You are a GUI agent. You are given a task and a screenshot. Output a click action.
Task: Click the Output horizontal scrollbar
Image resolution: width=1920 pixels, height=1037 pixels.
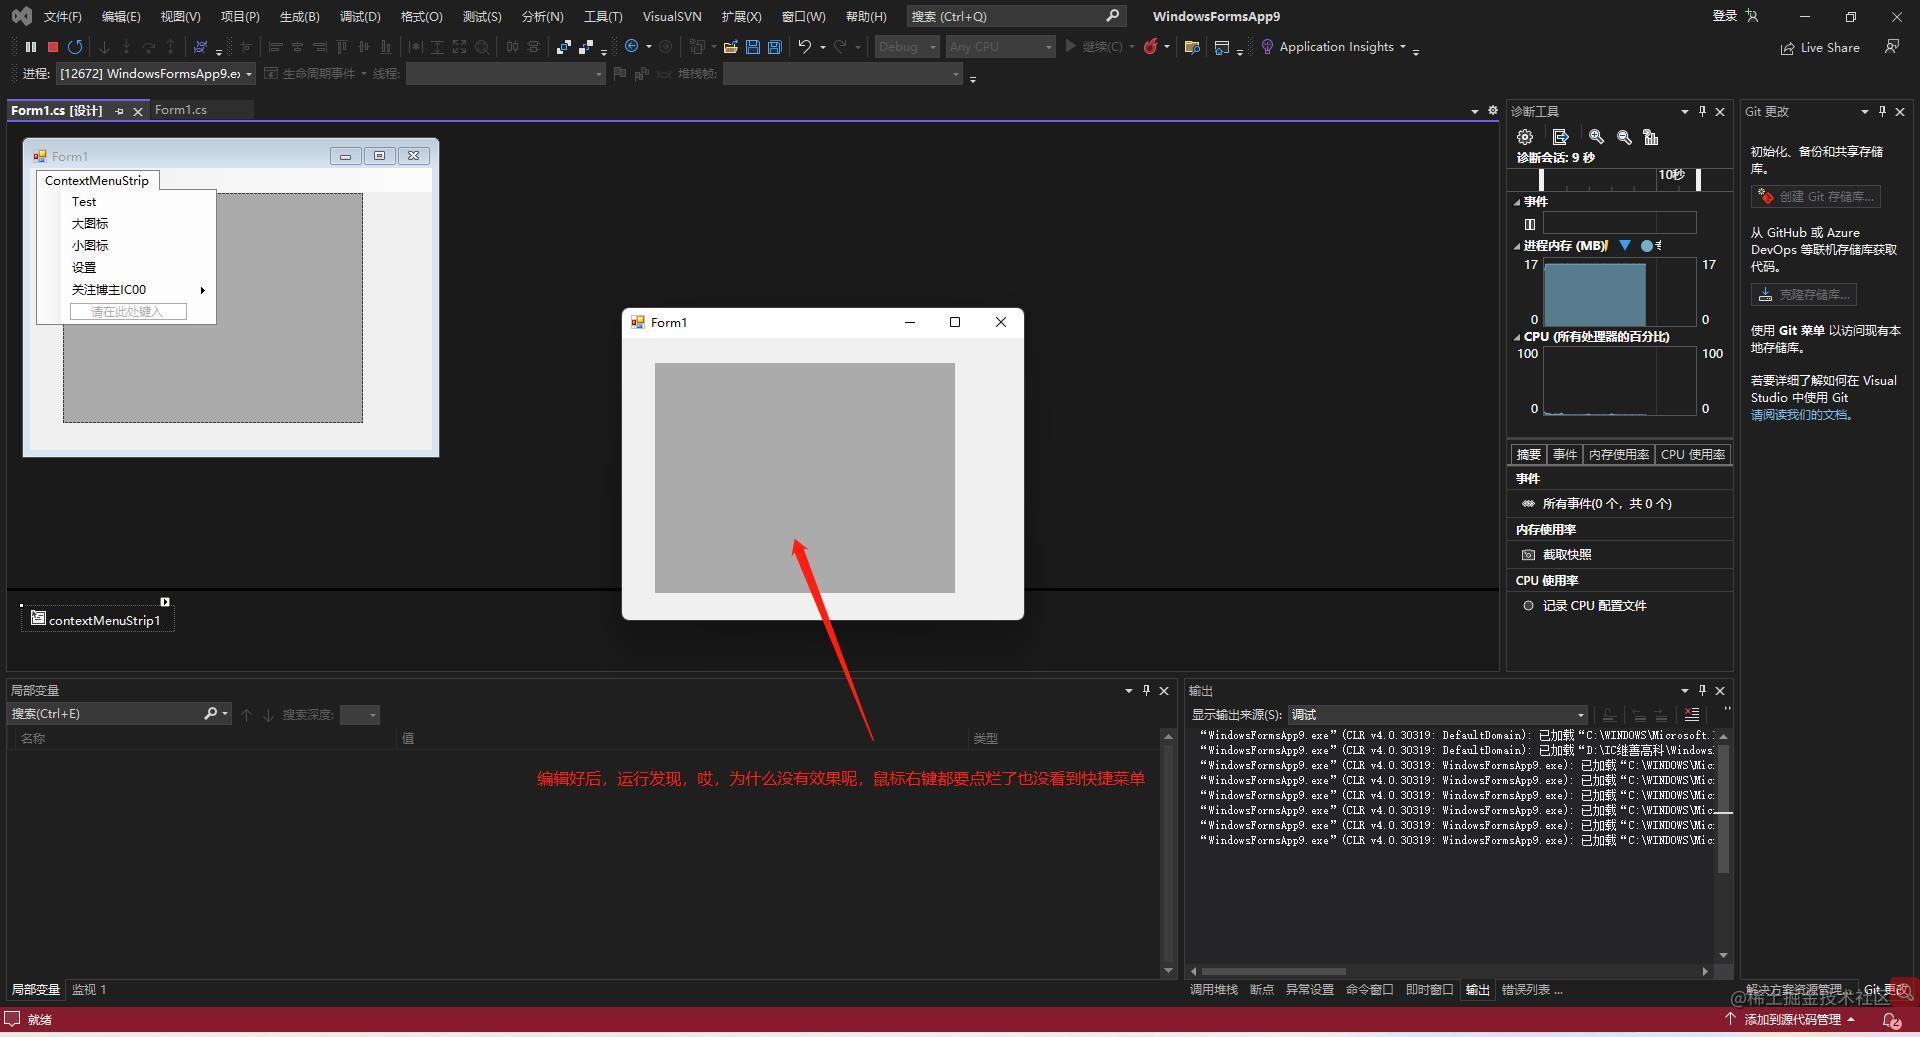[1273, 971]
